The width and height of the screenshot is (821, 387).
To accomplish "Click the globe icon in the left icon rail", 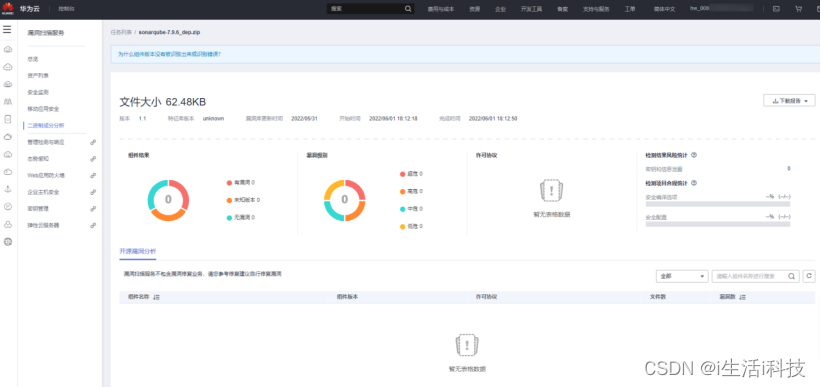I will (x=8, y=242).
